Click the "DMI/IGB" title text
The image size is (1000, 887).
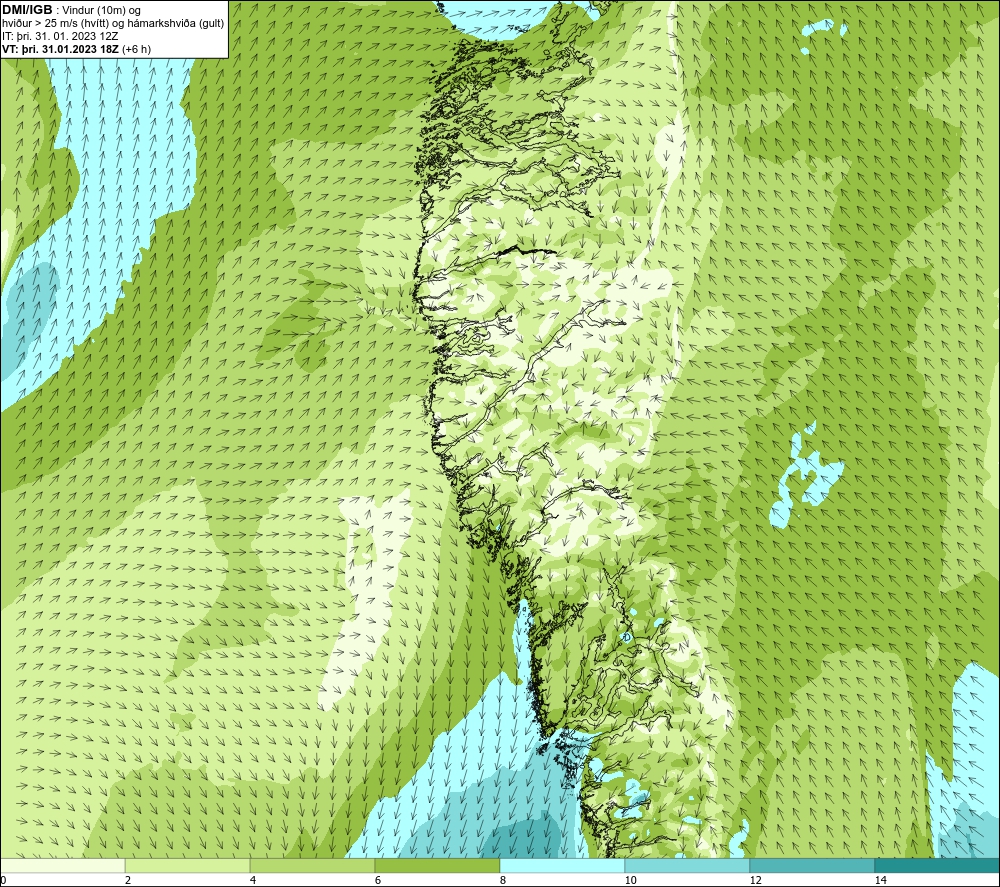[x=27, y=10]
